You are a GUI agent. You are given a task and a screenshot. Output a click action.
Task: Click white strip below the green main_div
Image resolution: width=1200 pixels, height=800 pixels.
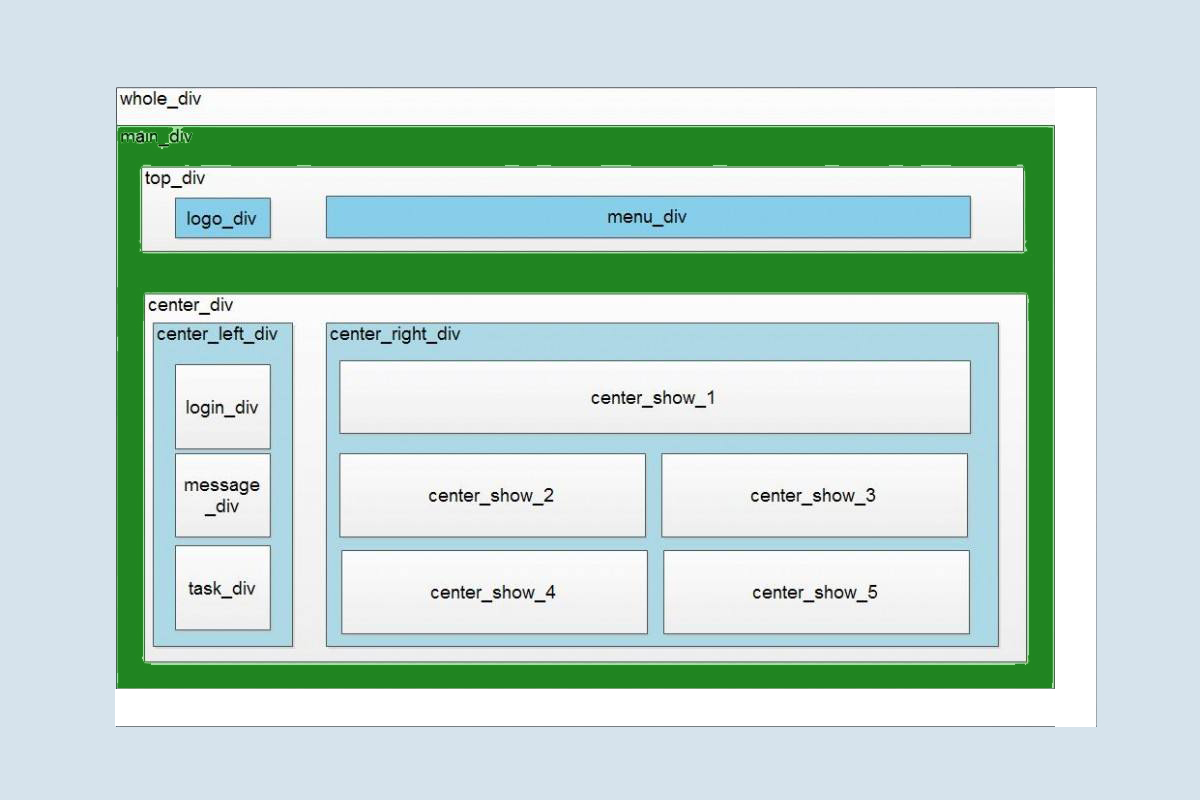(x=585, y=707)
